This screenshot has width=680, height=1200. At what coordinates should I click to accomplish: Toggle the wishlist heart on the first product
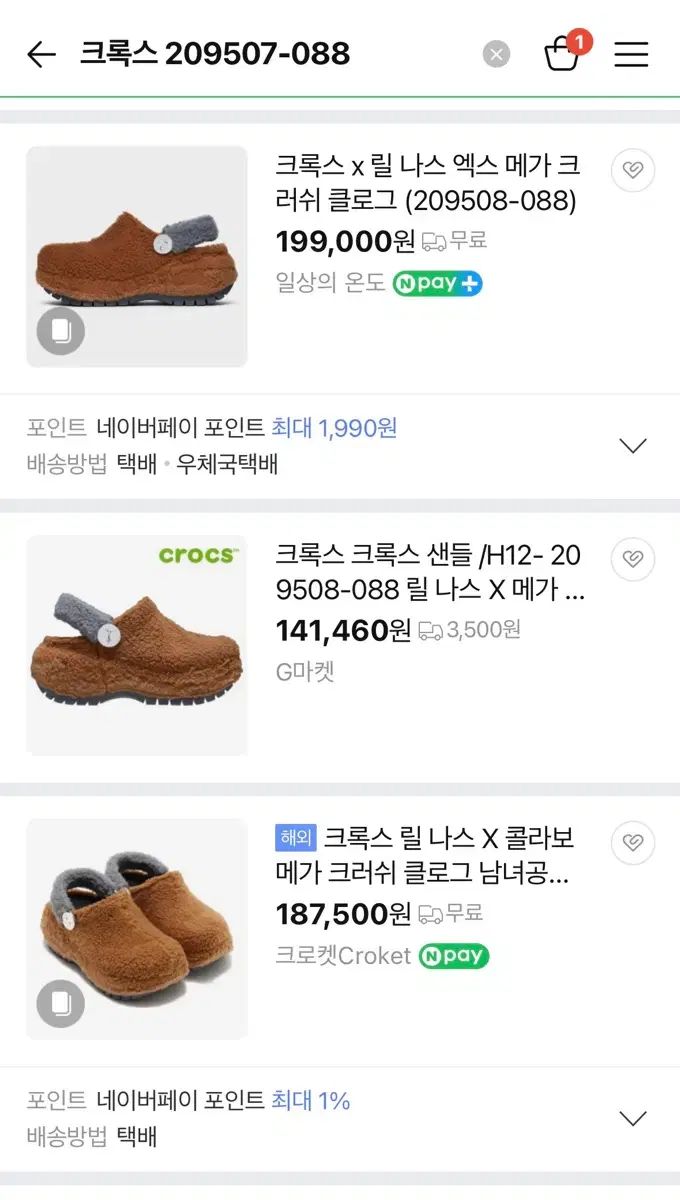632,170
